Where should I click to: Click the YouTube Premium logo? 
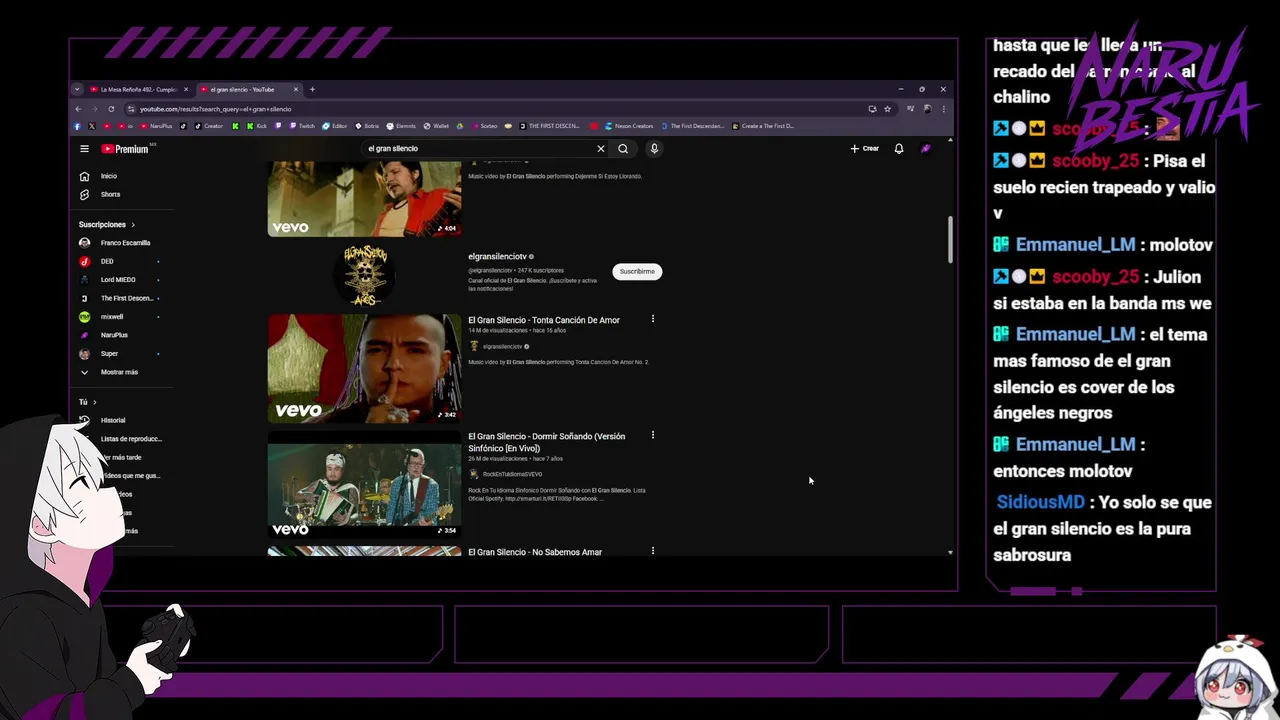point(126,148)
